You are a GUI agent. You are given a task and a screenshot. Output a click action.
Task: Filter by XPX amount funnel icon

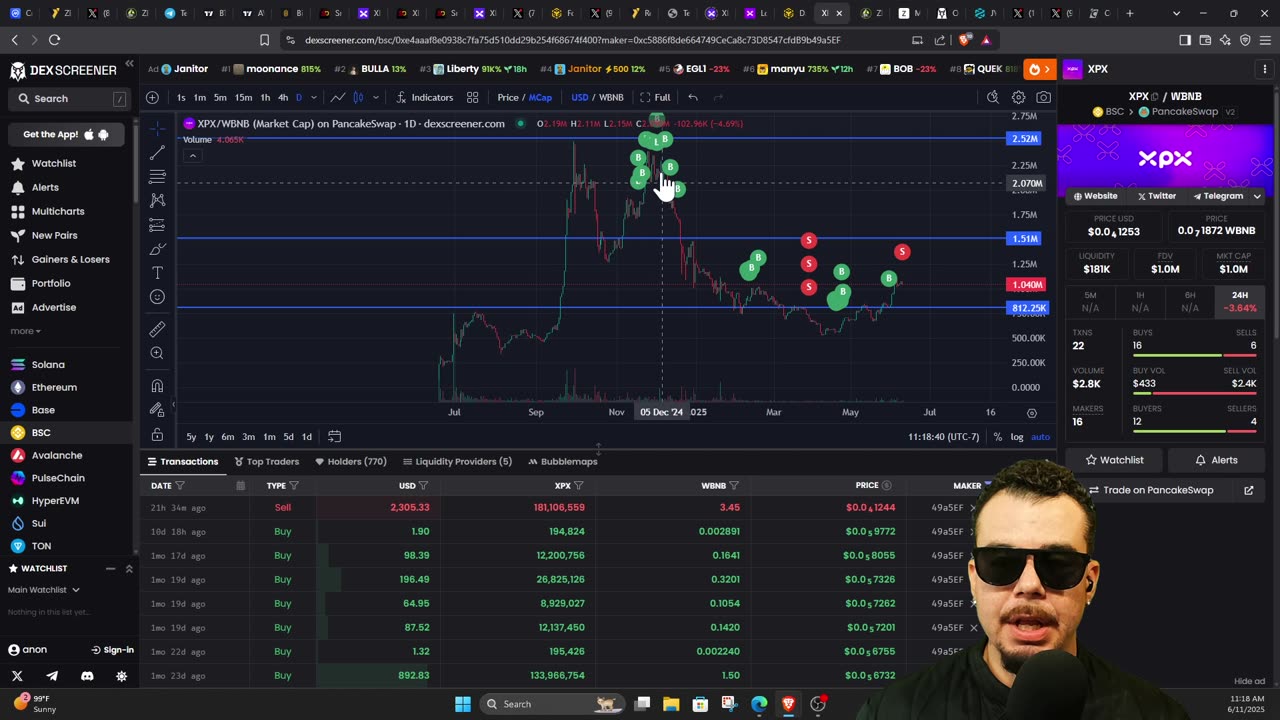click(579, 486)
